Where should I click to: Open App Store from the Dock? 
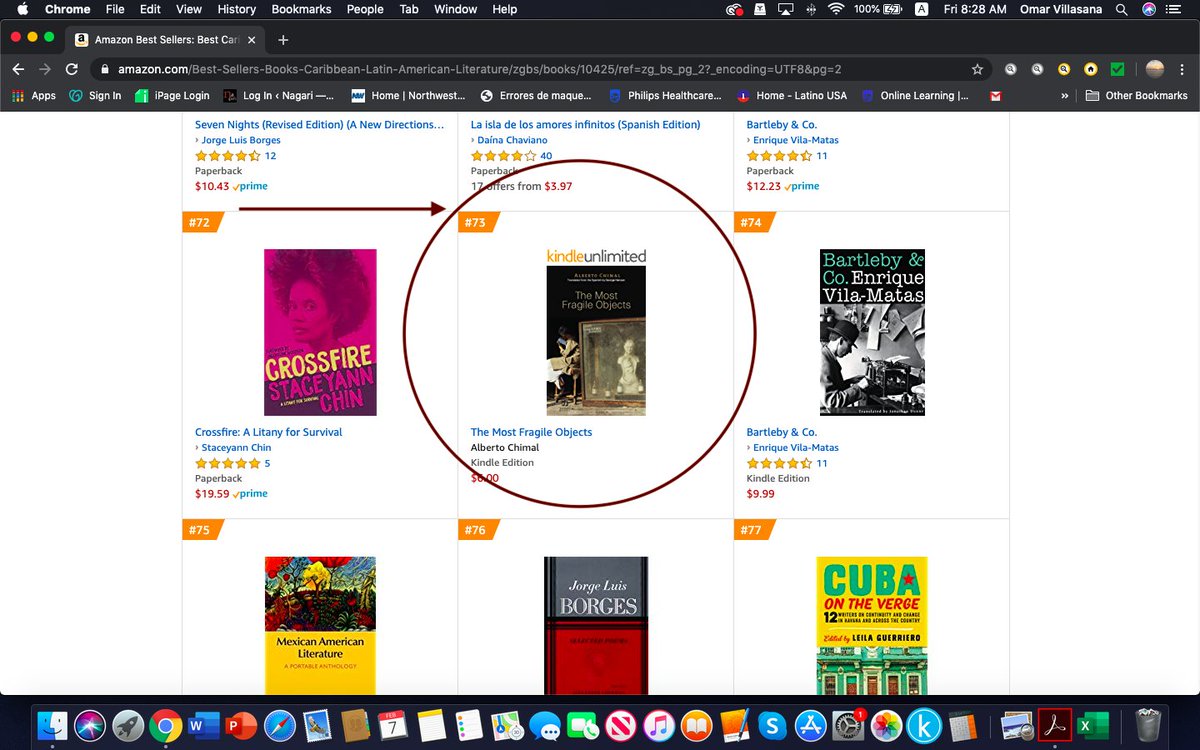(x=809, y=724)
